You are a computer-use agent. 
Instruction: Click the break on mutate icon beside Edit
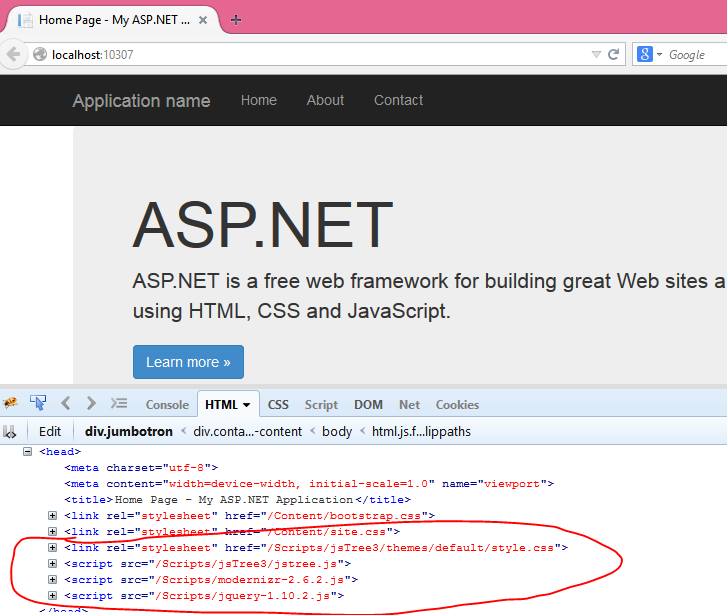(x=10, y=432)
